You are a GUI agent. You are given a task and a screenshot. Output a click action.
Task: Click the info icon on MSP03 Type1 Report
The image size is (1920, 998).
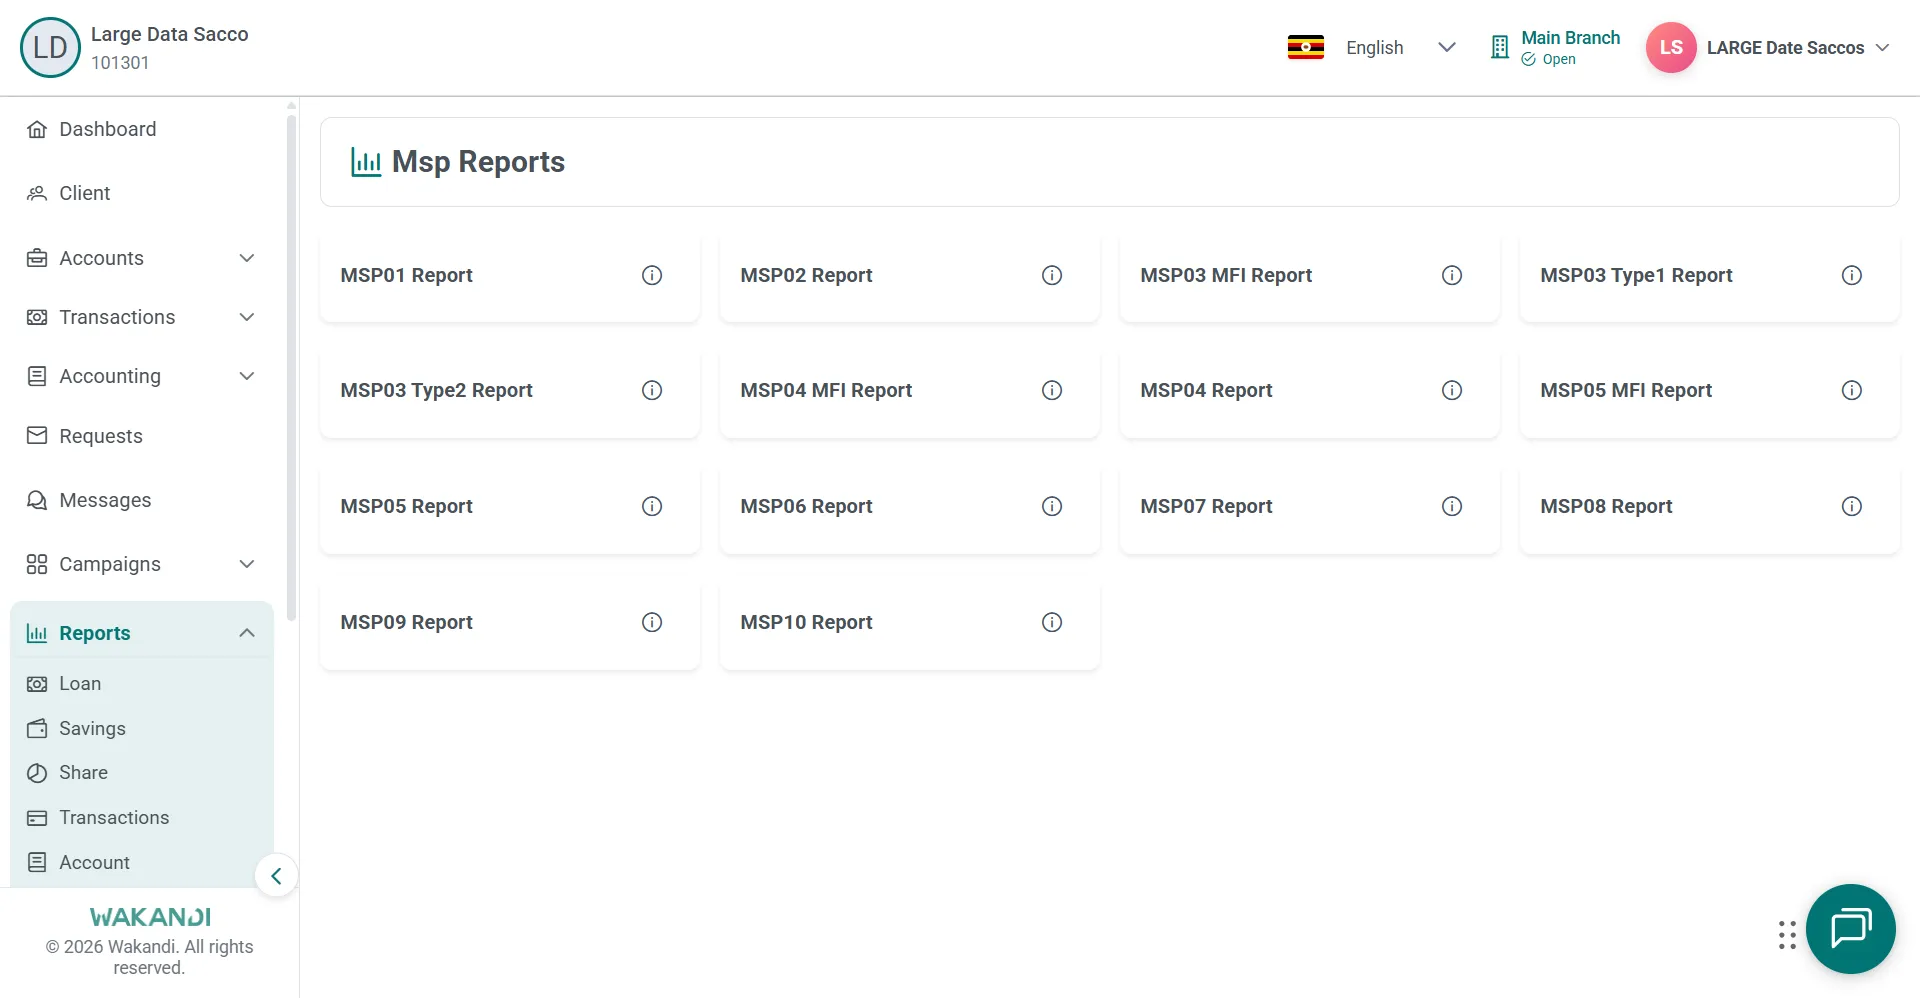click(x=1852, y=275)
